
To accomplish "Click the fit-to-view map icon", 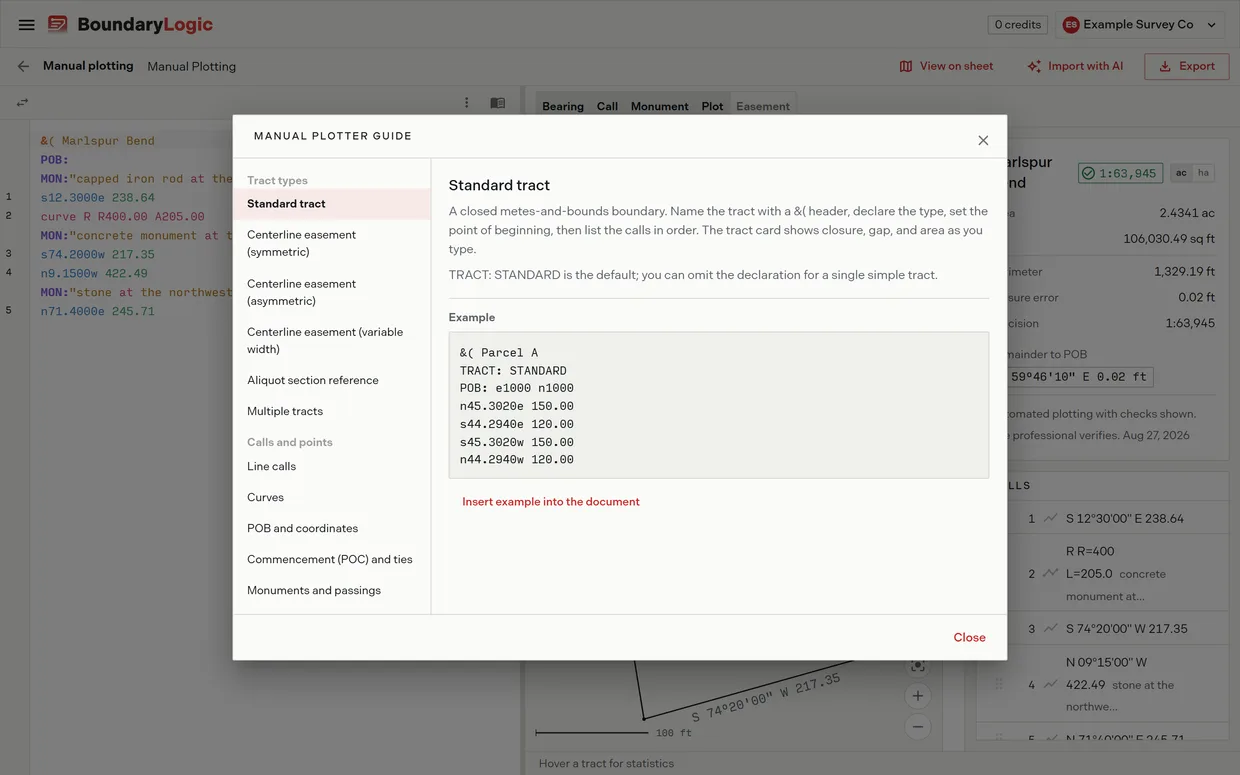I will point(918,666).
